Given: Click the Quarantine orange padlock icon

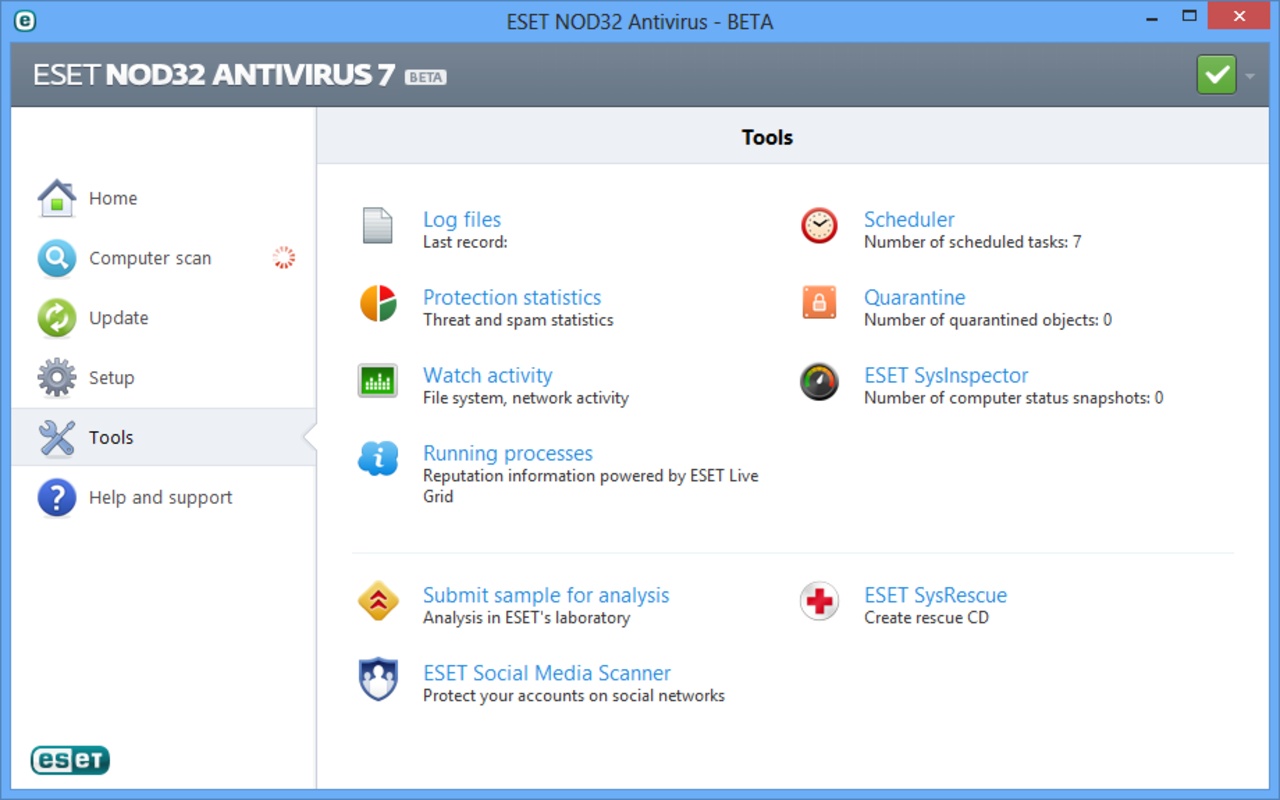Looking at the screenshot, I should [x=819, y=303].
